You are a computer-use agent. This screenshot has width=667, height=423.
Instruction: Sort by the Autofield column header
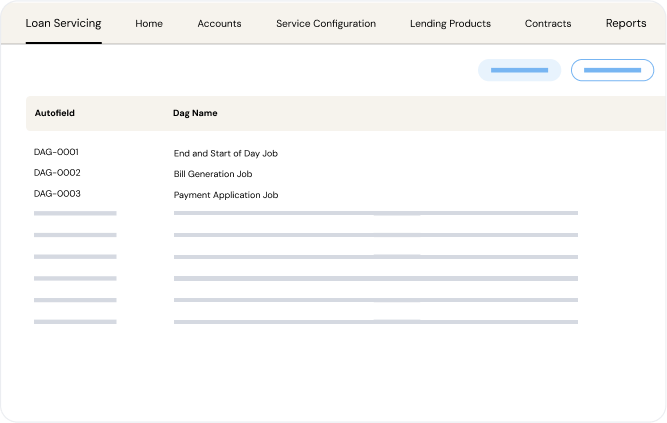[x=55, y=113]
